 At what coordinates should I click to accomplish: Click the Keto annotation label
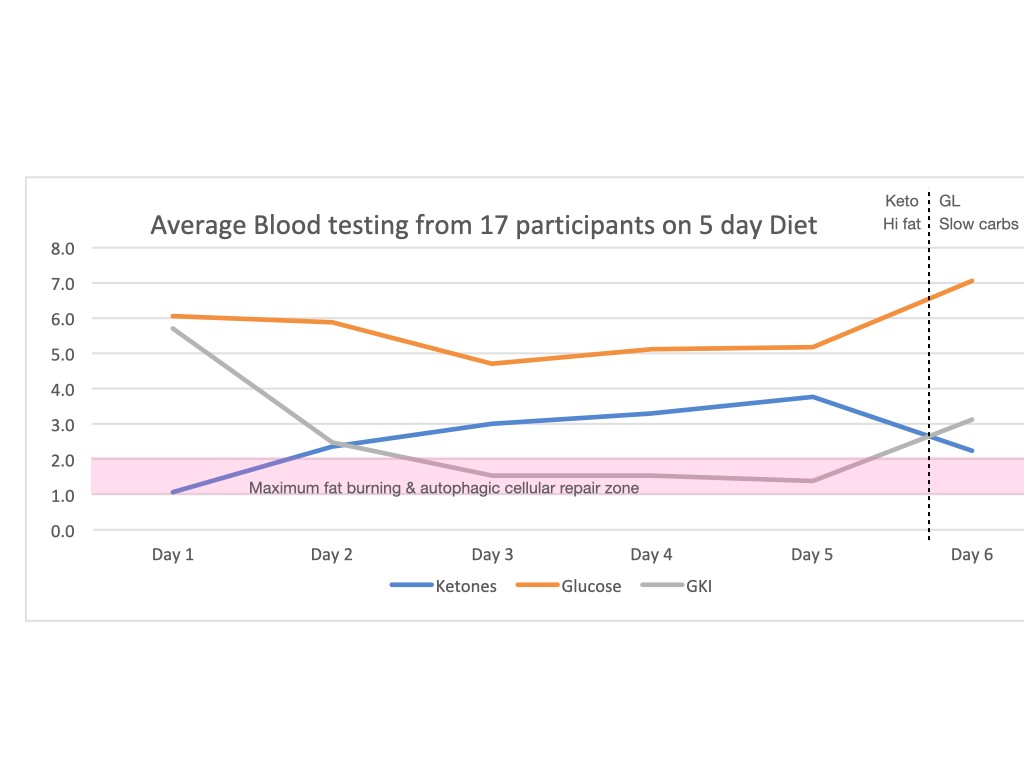(902, 201)
